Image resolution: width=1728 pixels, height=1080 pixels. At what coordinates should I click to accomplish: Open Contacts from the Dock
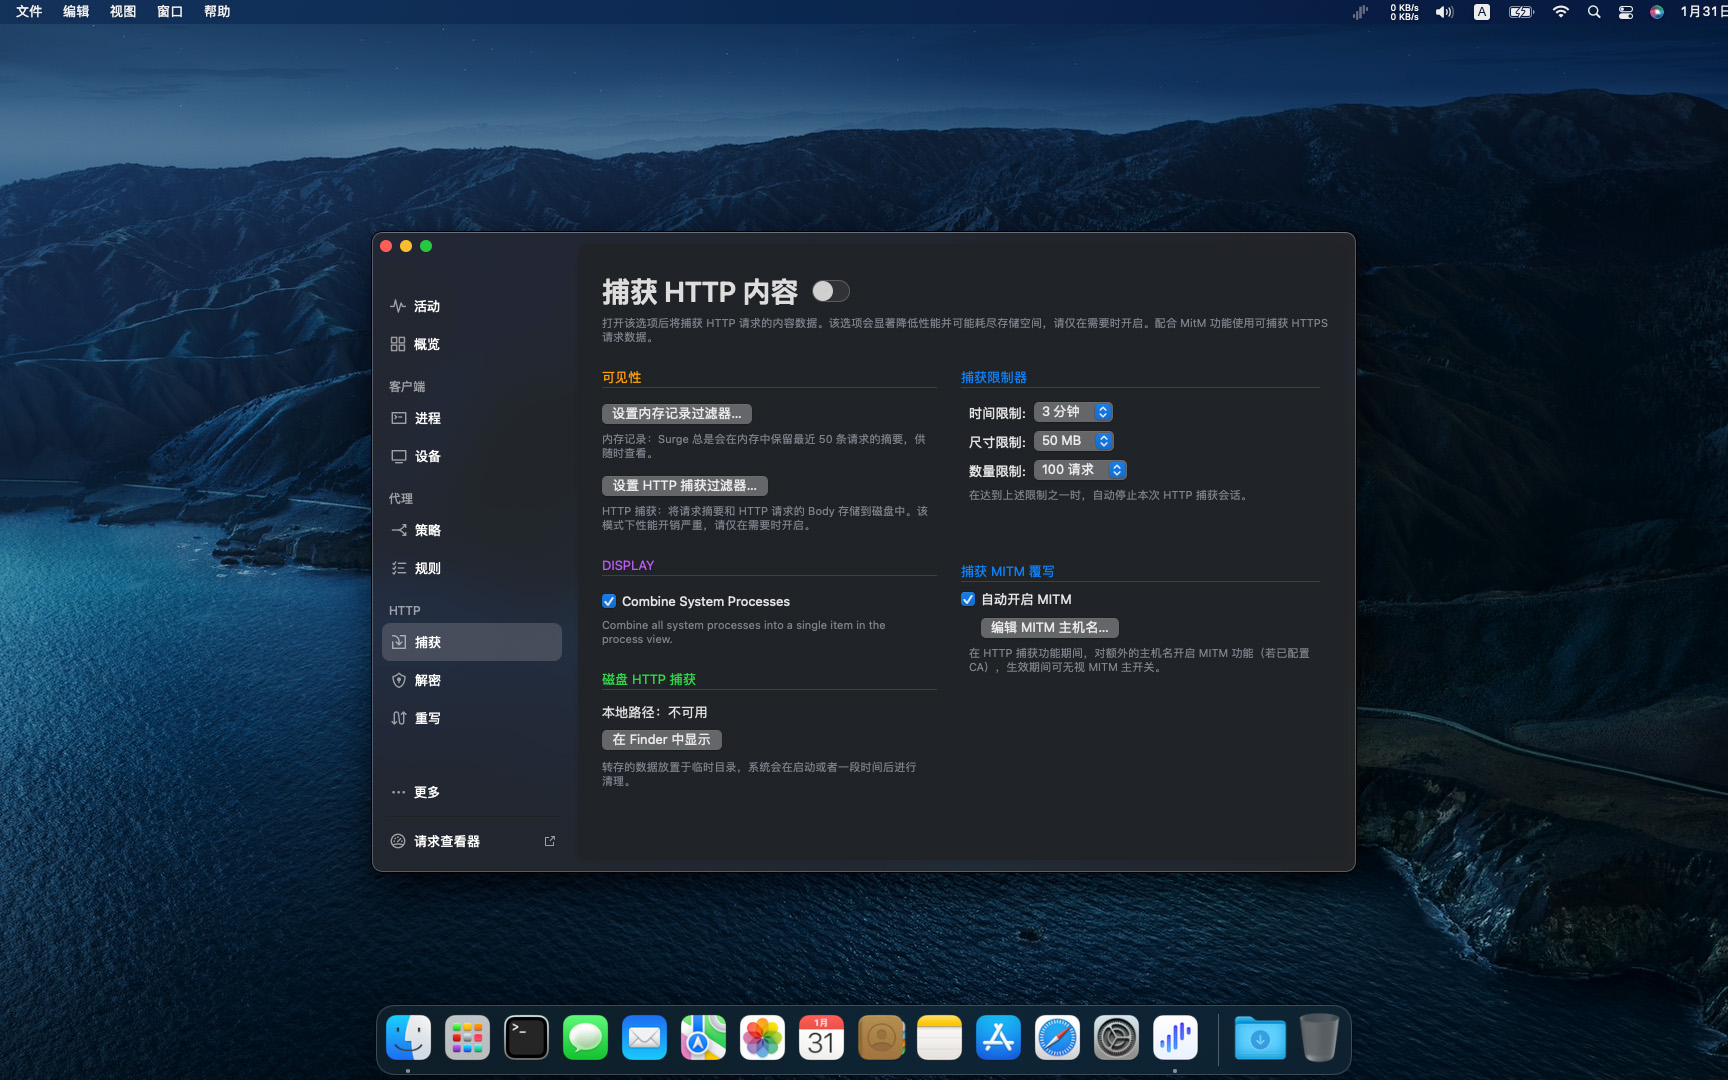pos(880,1038)
